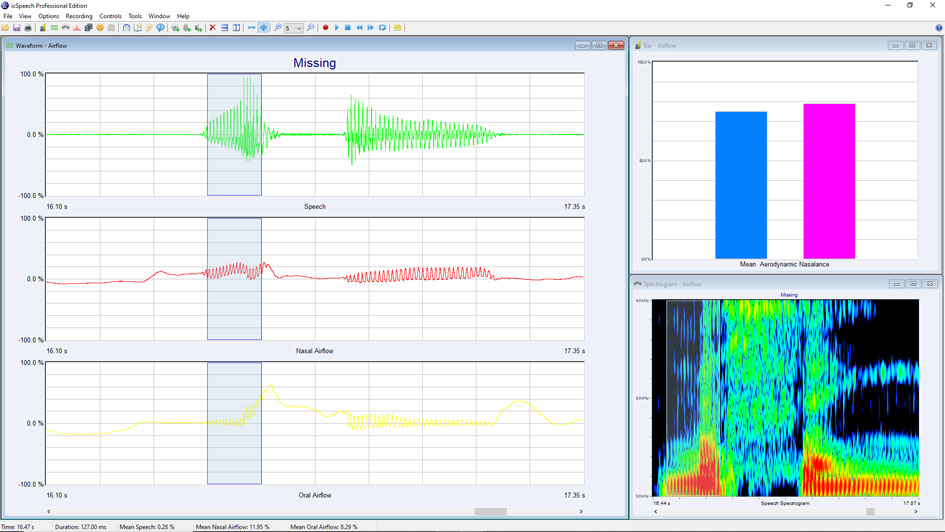
Task: Open the zoom level dropdown showing 5
Action: tap(294, 28)
